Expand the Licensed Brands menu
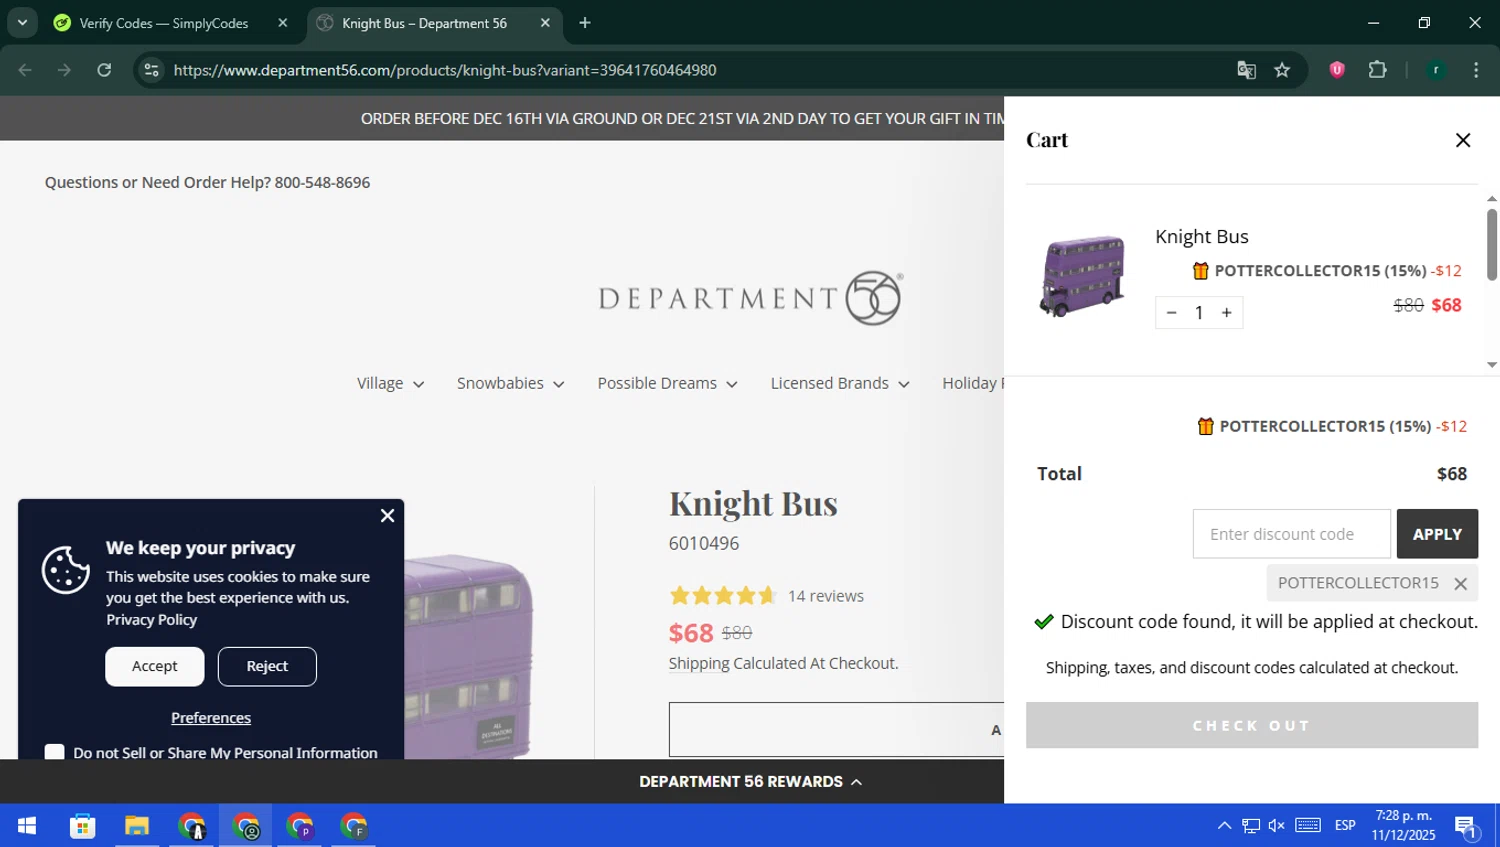The width and height of the screenshot is (1500, 847). 840,383
